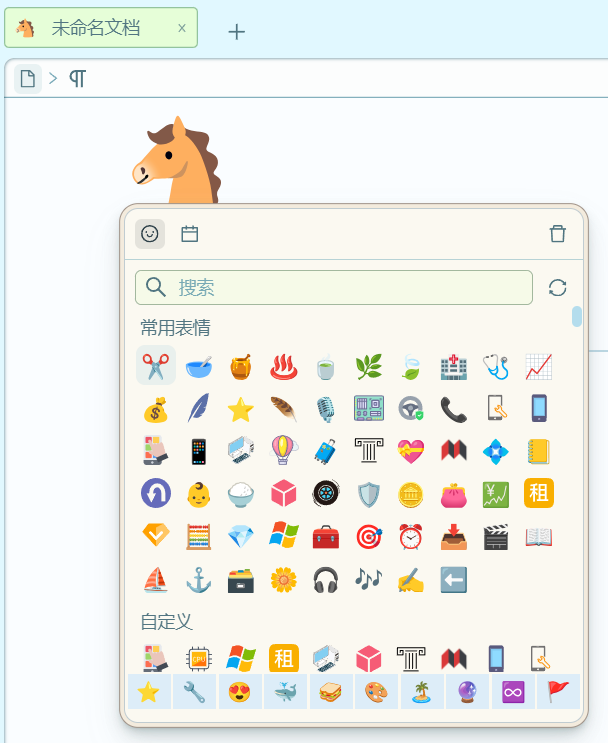Select the shield emoji
This screenshot has height=743, width=608.
point(369,494)
